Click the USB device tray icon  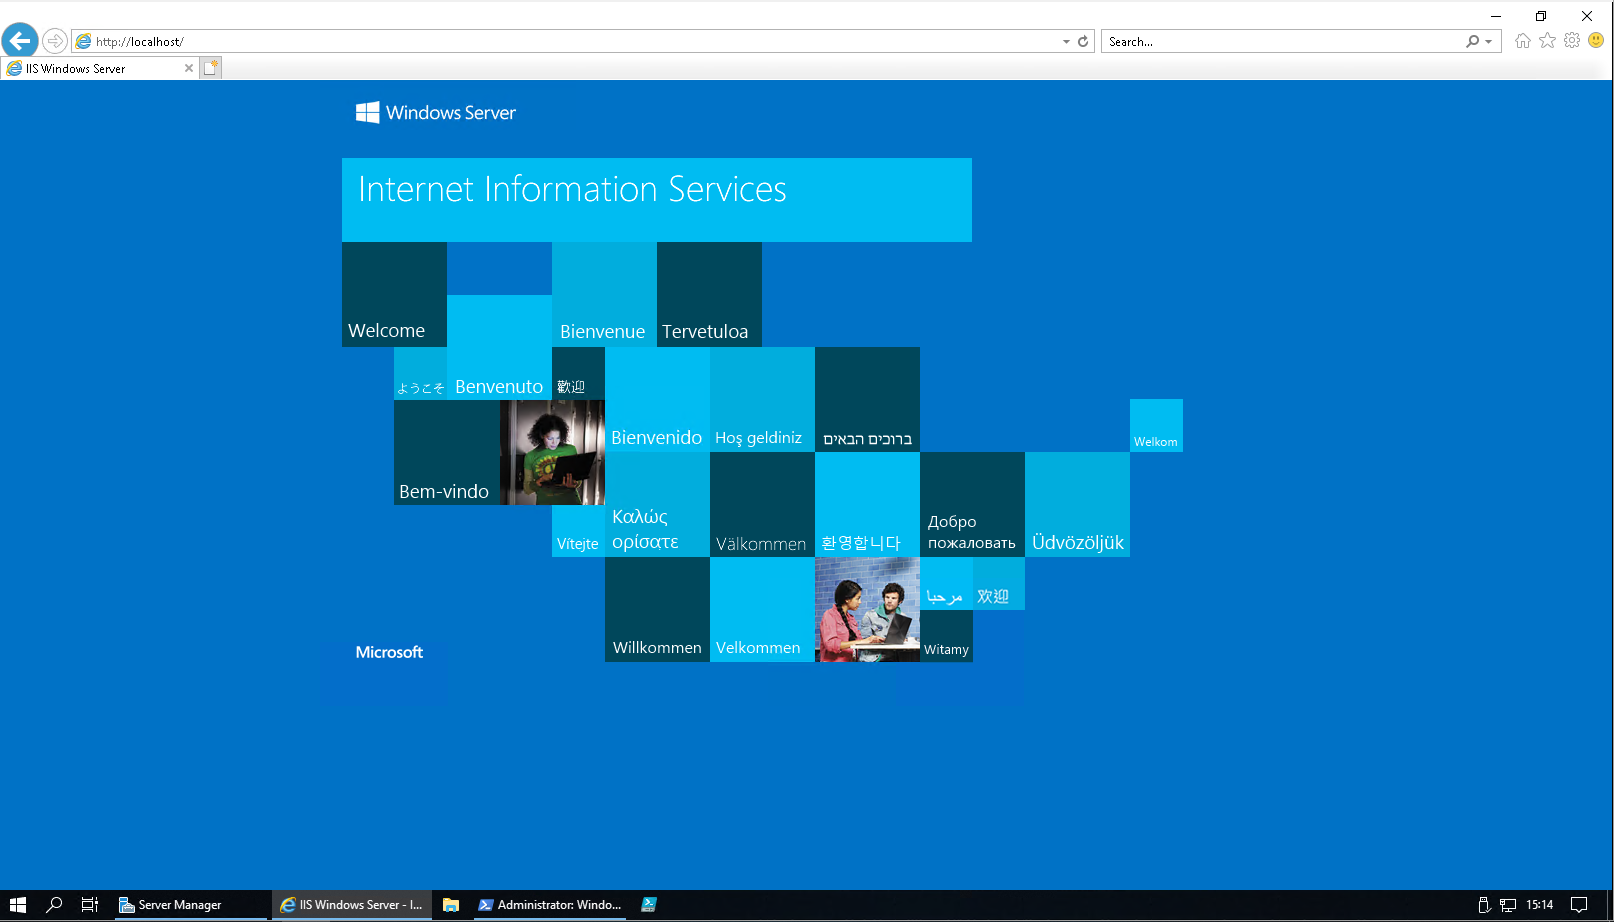(1484, 905)
